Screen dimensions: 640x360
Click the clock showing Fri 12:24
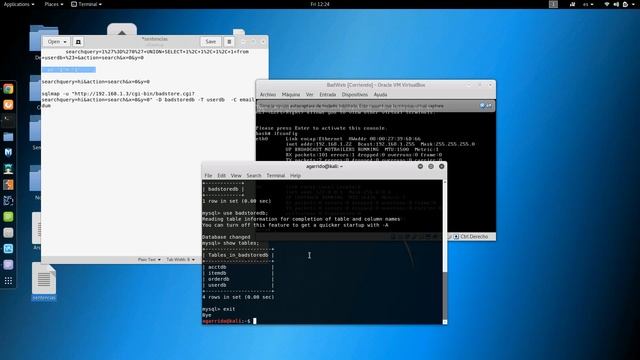[320, 4]
